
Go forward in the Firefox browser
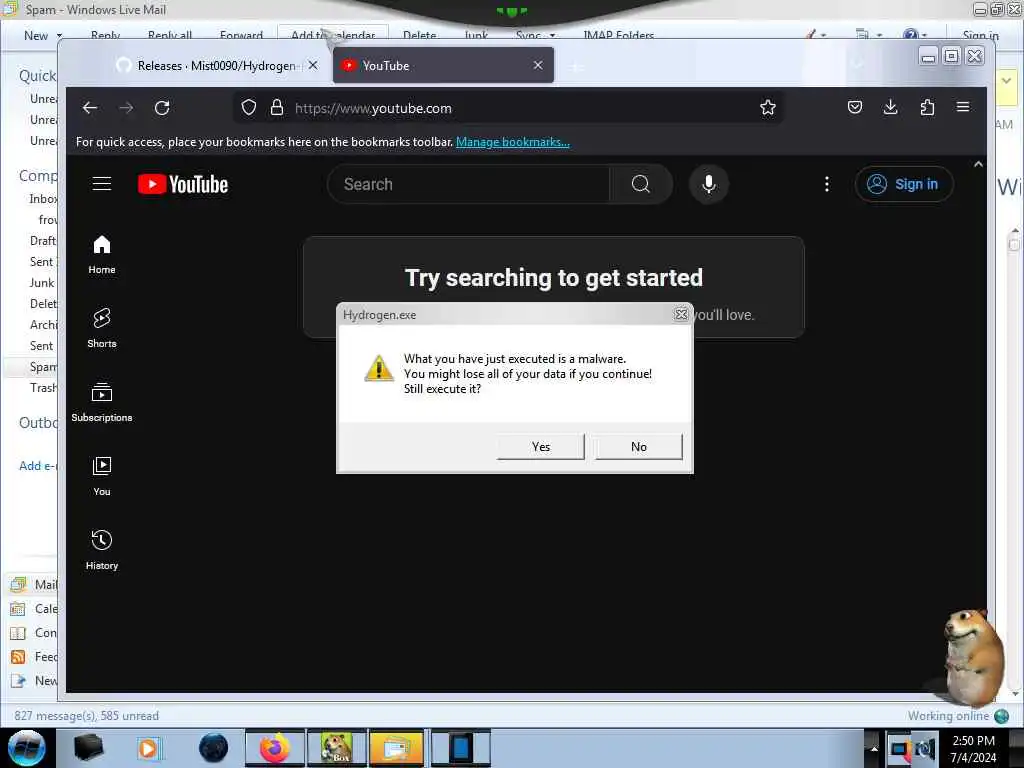pyautogui.click(x=126, y=108)
